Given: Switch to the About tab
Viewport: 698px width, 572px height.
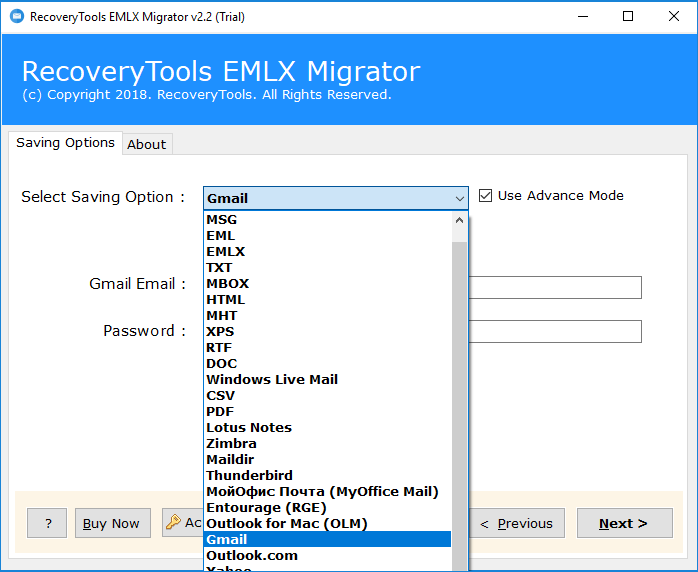Looking at the screenshot, I should click(x=146, y=144).
